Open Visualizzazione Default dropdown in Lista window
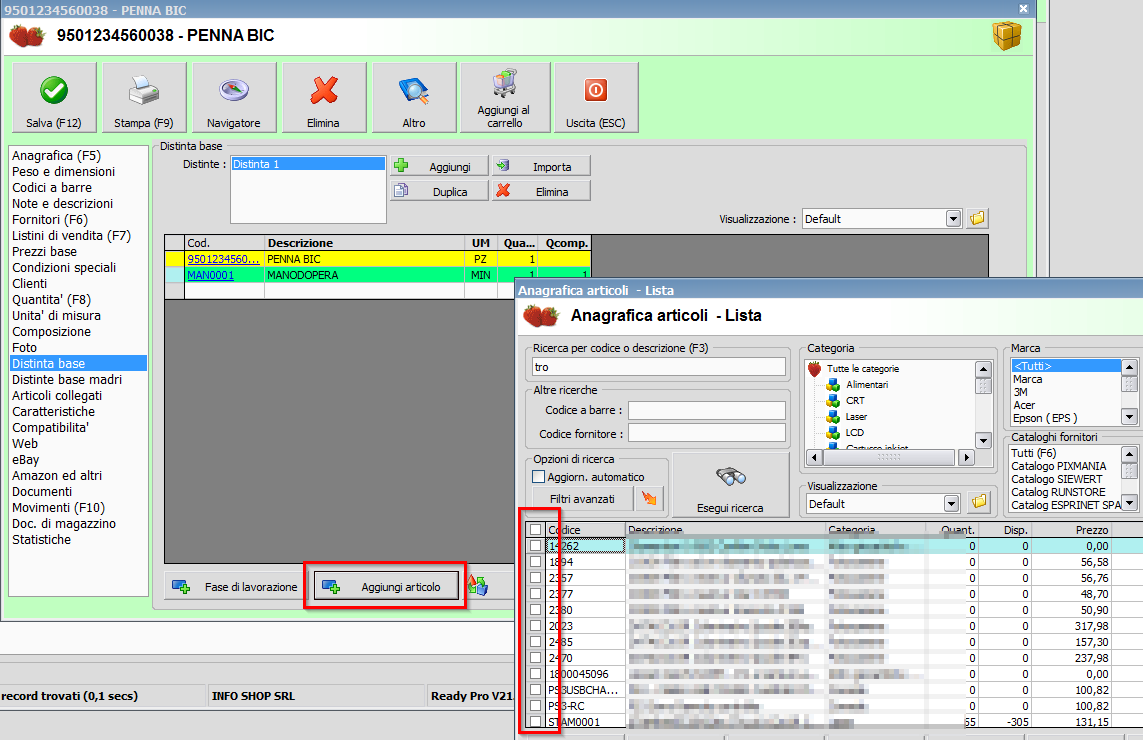The width and height of the screenshot is (1143, 740). 951,504
